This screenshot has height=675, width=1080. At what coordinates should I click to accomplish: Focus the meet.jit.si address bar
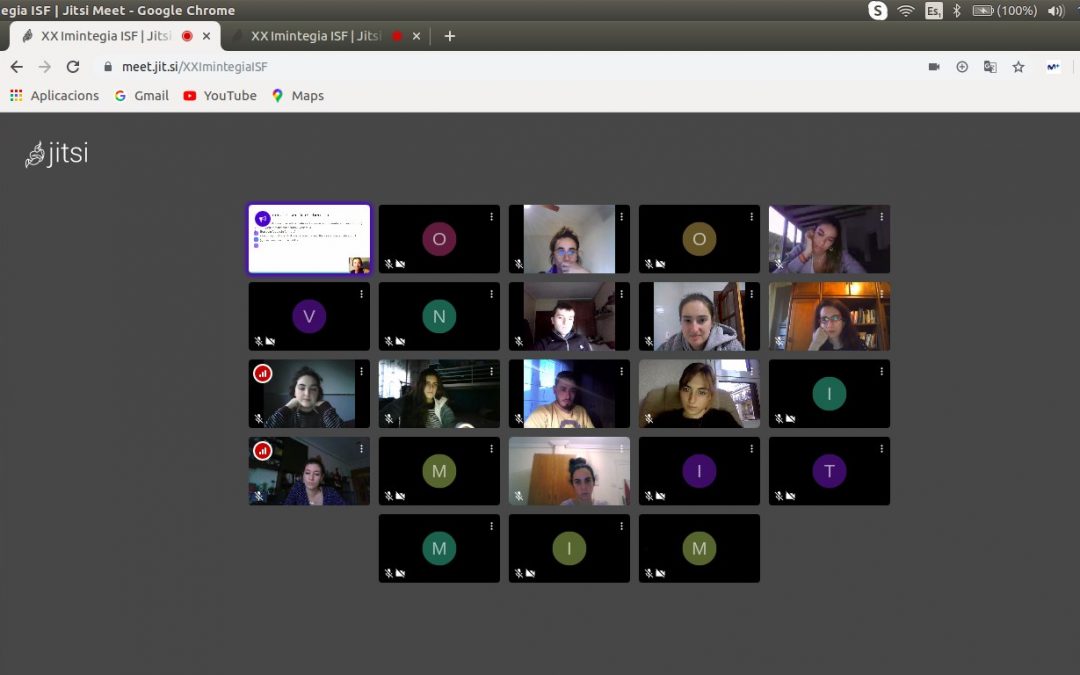coord(500,67)
